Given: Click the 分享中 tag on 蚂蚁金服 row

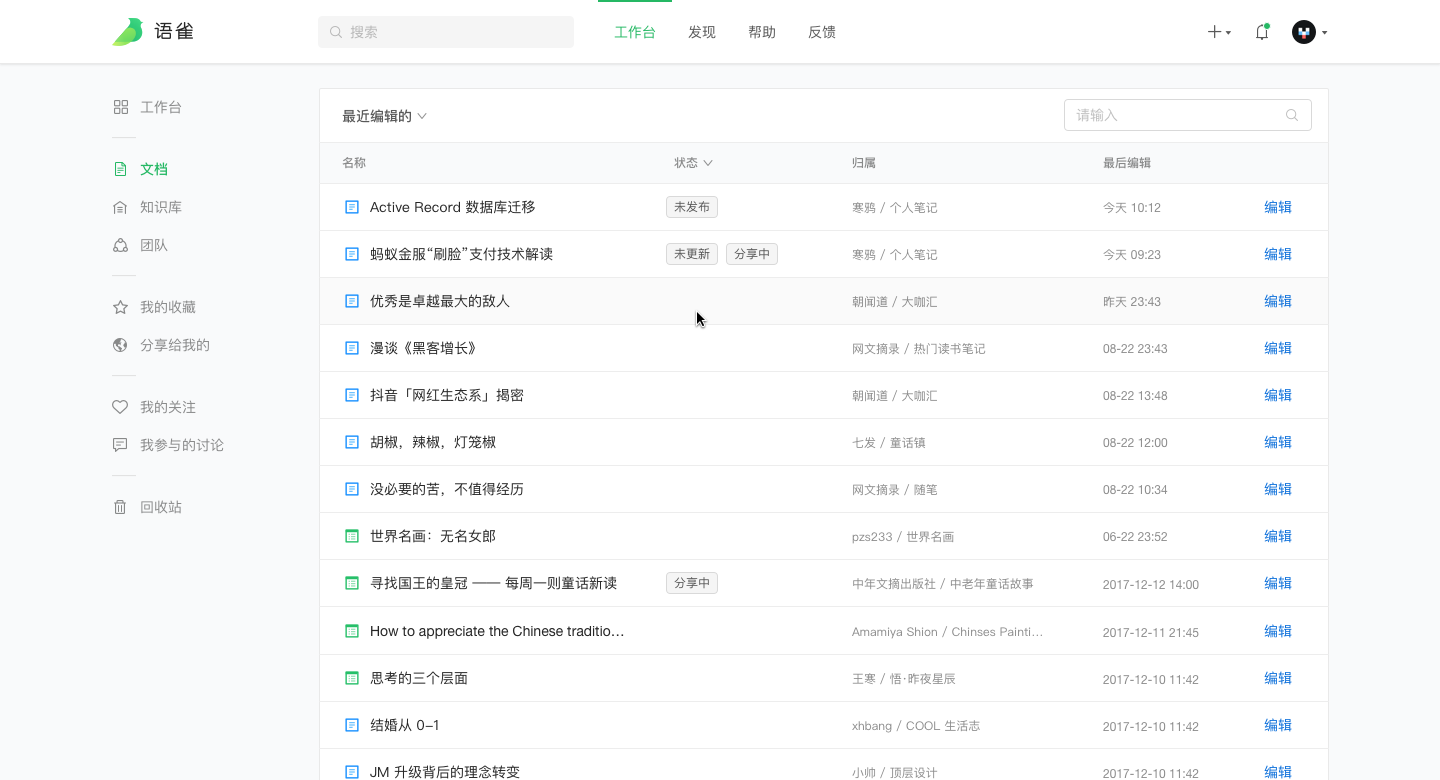Looking at the screenshot, I should coord(752,254).
